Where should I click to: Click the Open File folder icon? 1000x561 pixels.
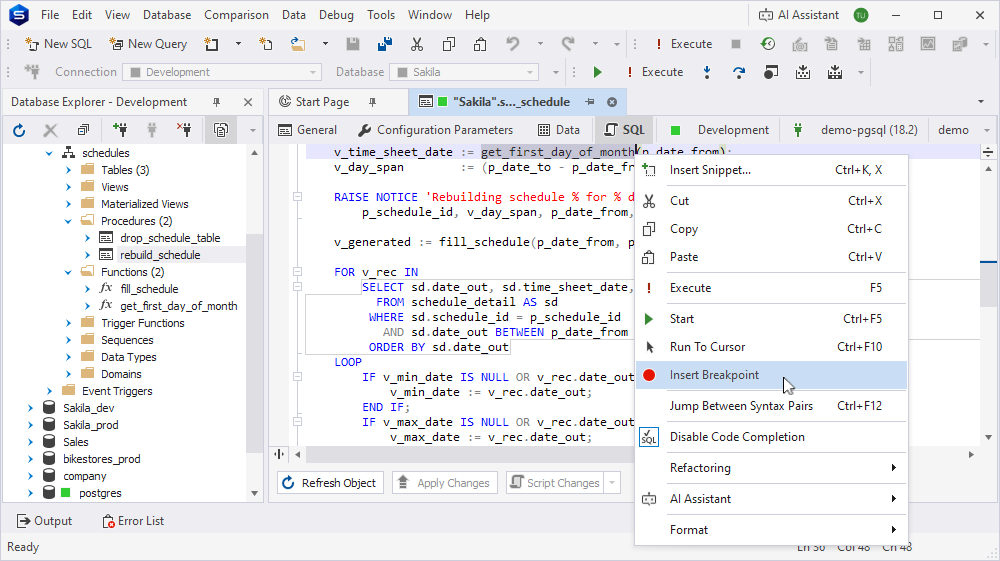(297, 44)
